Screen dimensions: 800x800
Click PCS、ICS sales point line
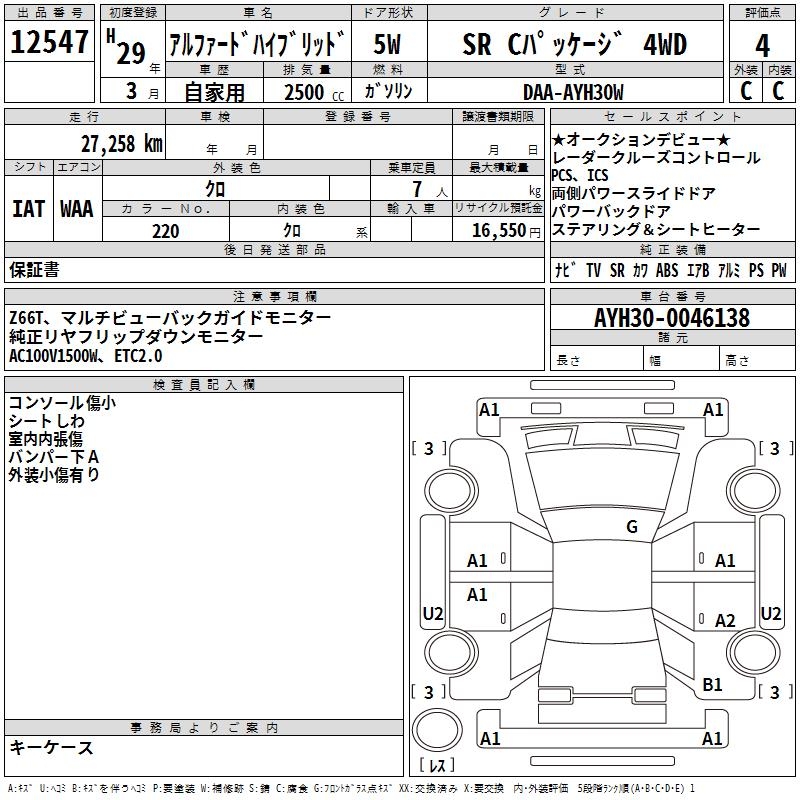click(x=580, y=176)
